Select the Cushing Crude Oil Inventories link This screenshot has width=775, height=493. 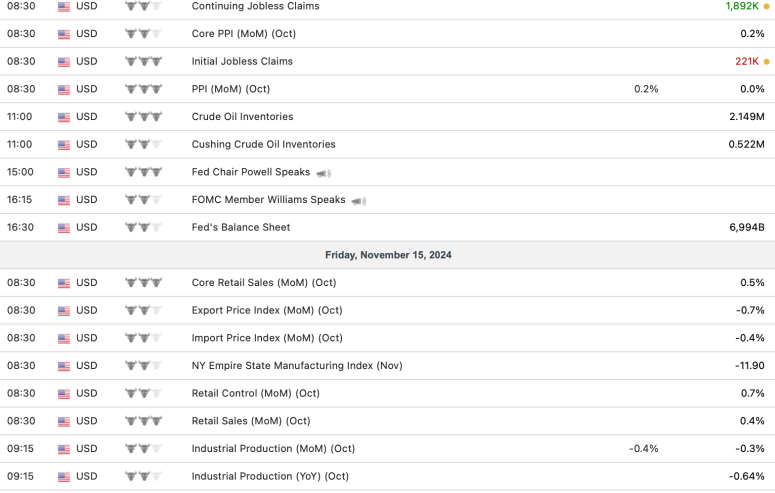click(x=263, y=145)
